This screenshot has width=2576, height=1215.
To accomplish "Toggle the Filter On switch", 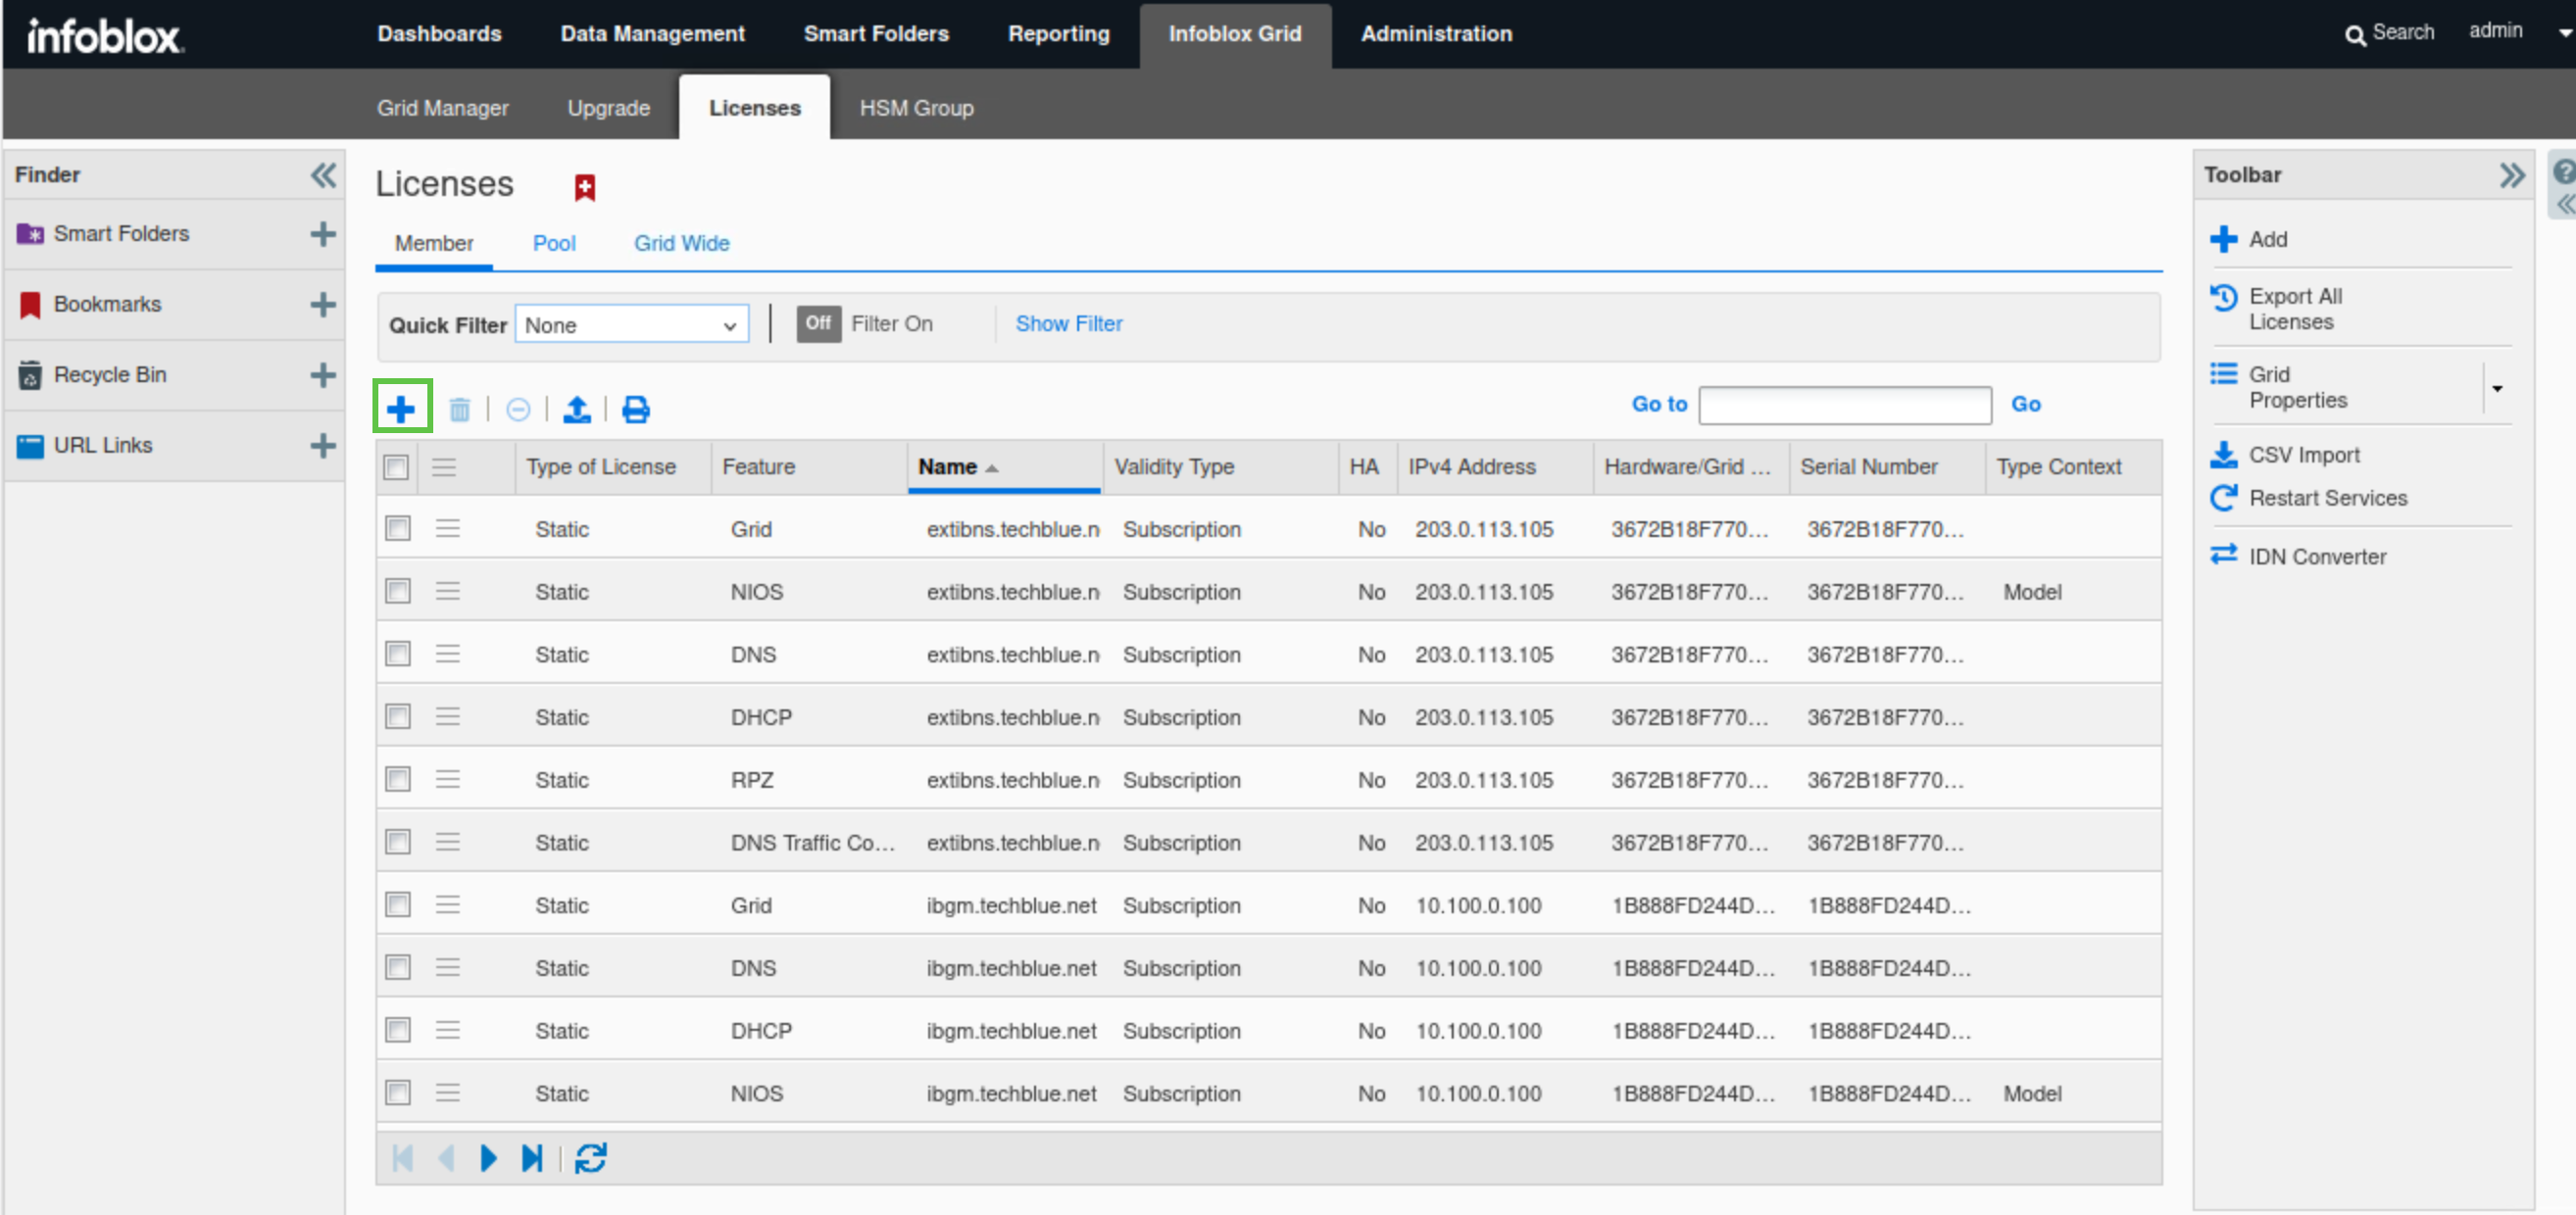I will pos(818,323).
